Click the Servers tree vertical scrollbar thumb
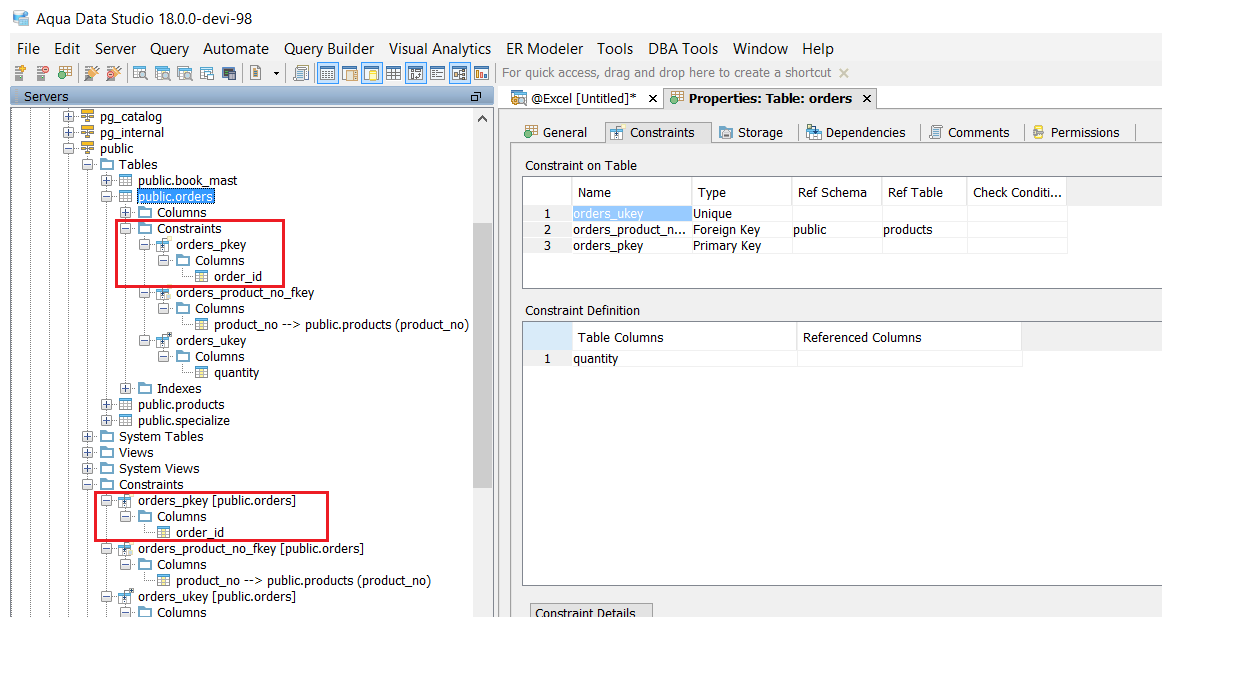The height and width of the screenshot is (692, 1233). pyautogui.click(x=483, y=355)
